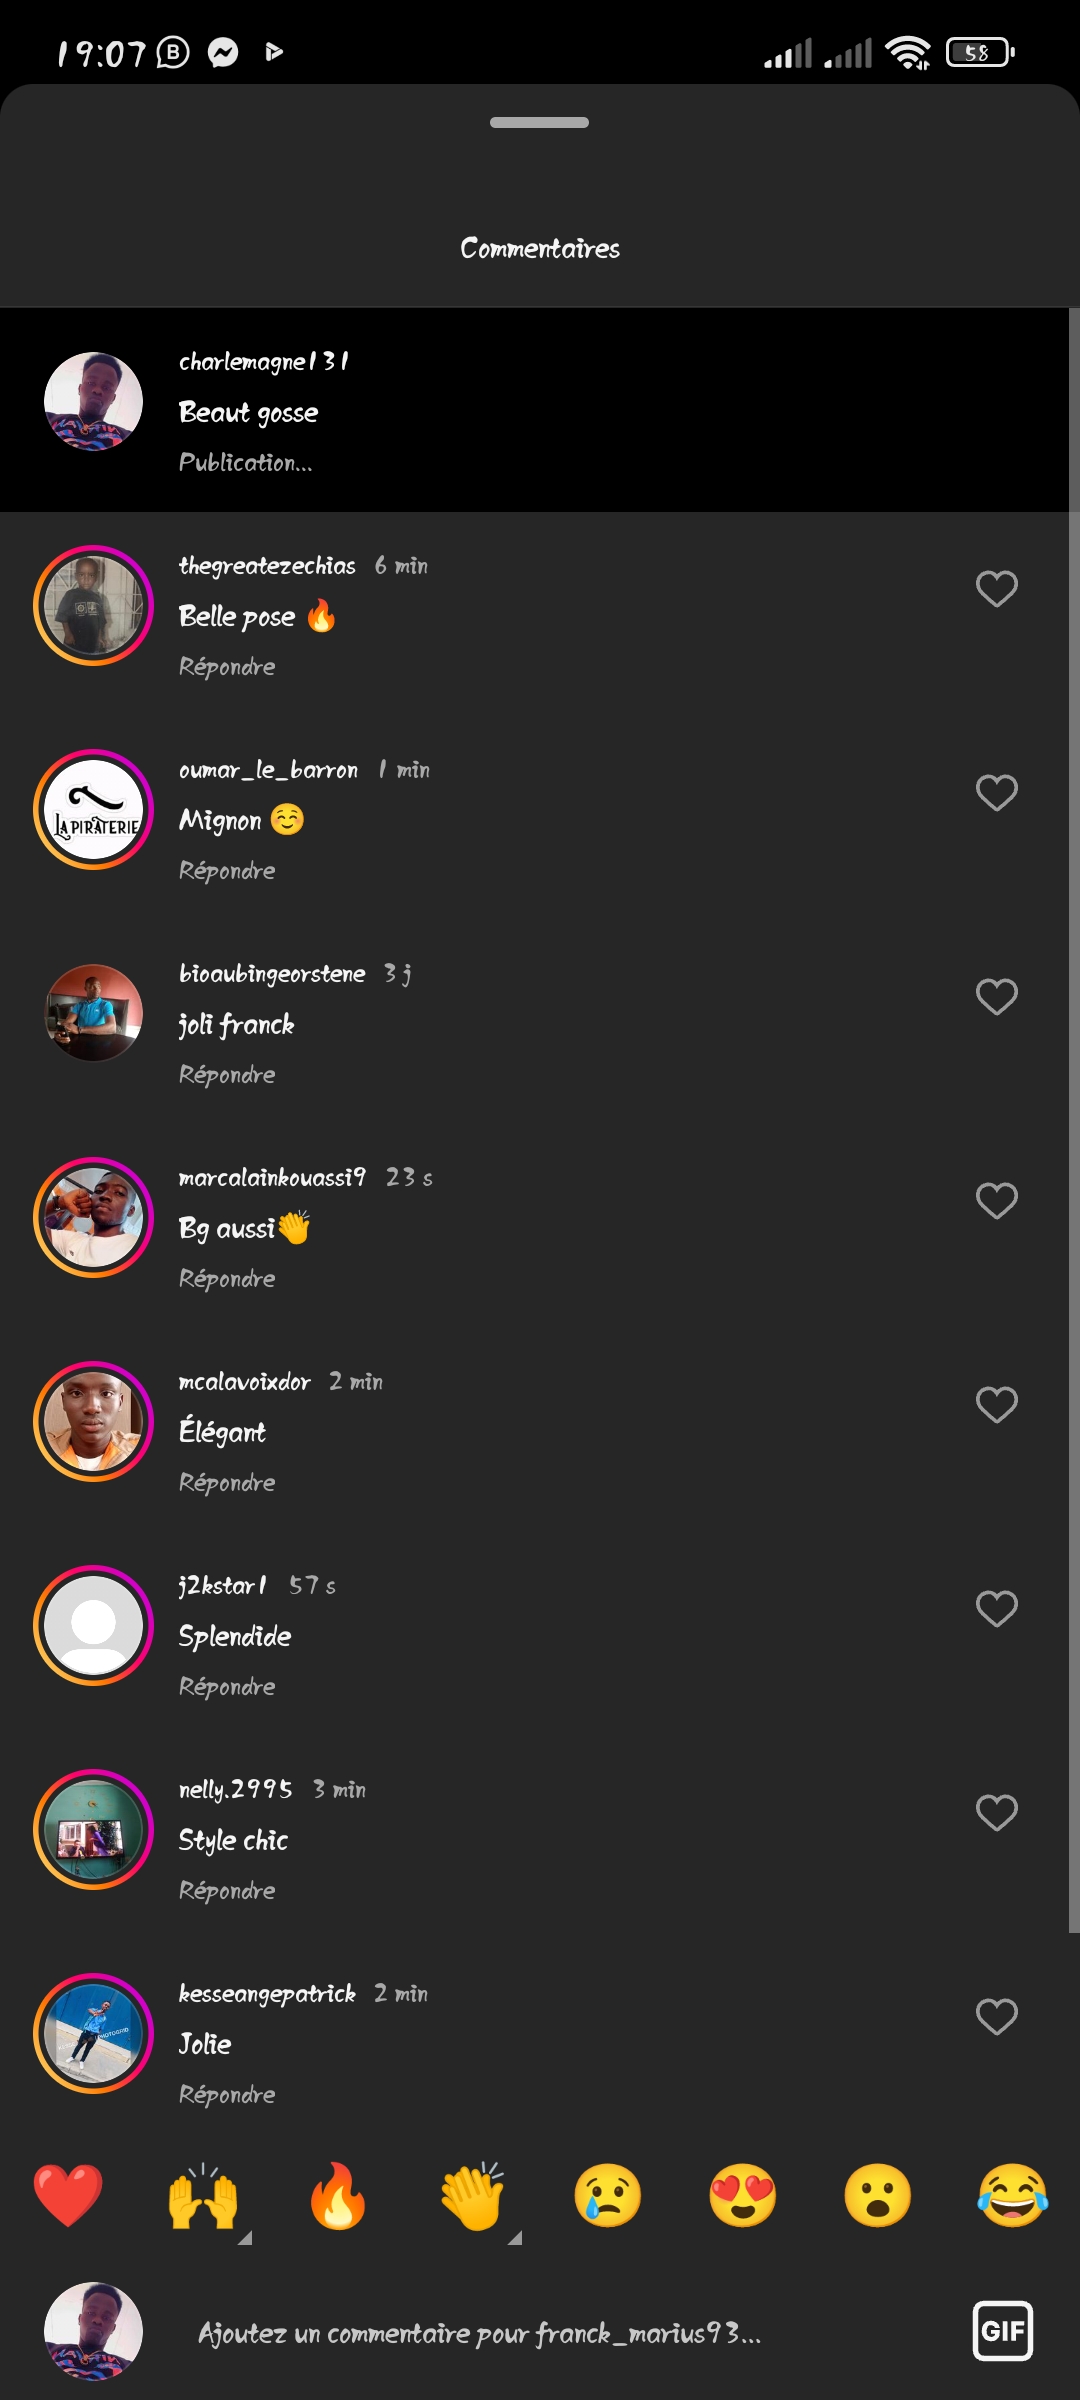The image size is (1080, 2400).
Task: Tap the red heart emoji reaction
Action: point(68,2196)
